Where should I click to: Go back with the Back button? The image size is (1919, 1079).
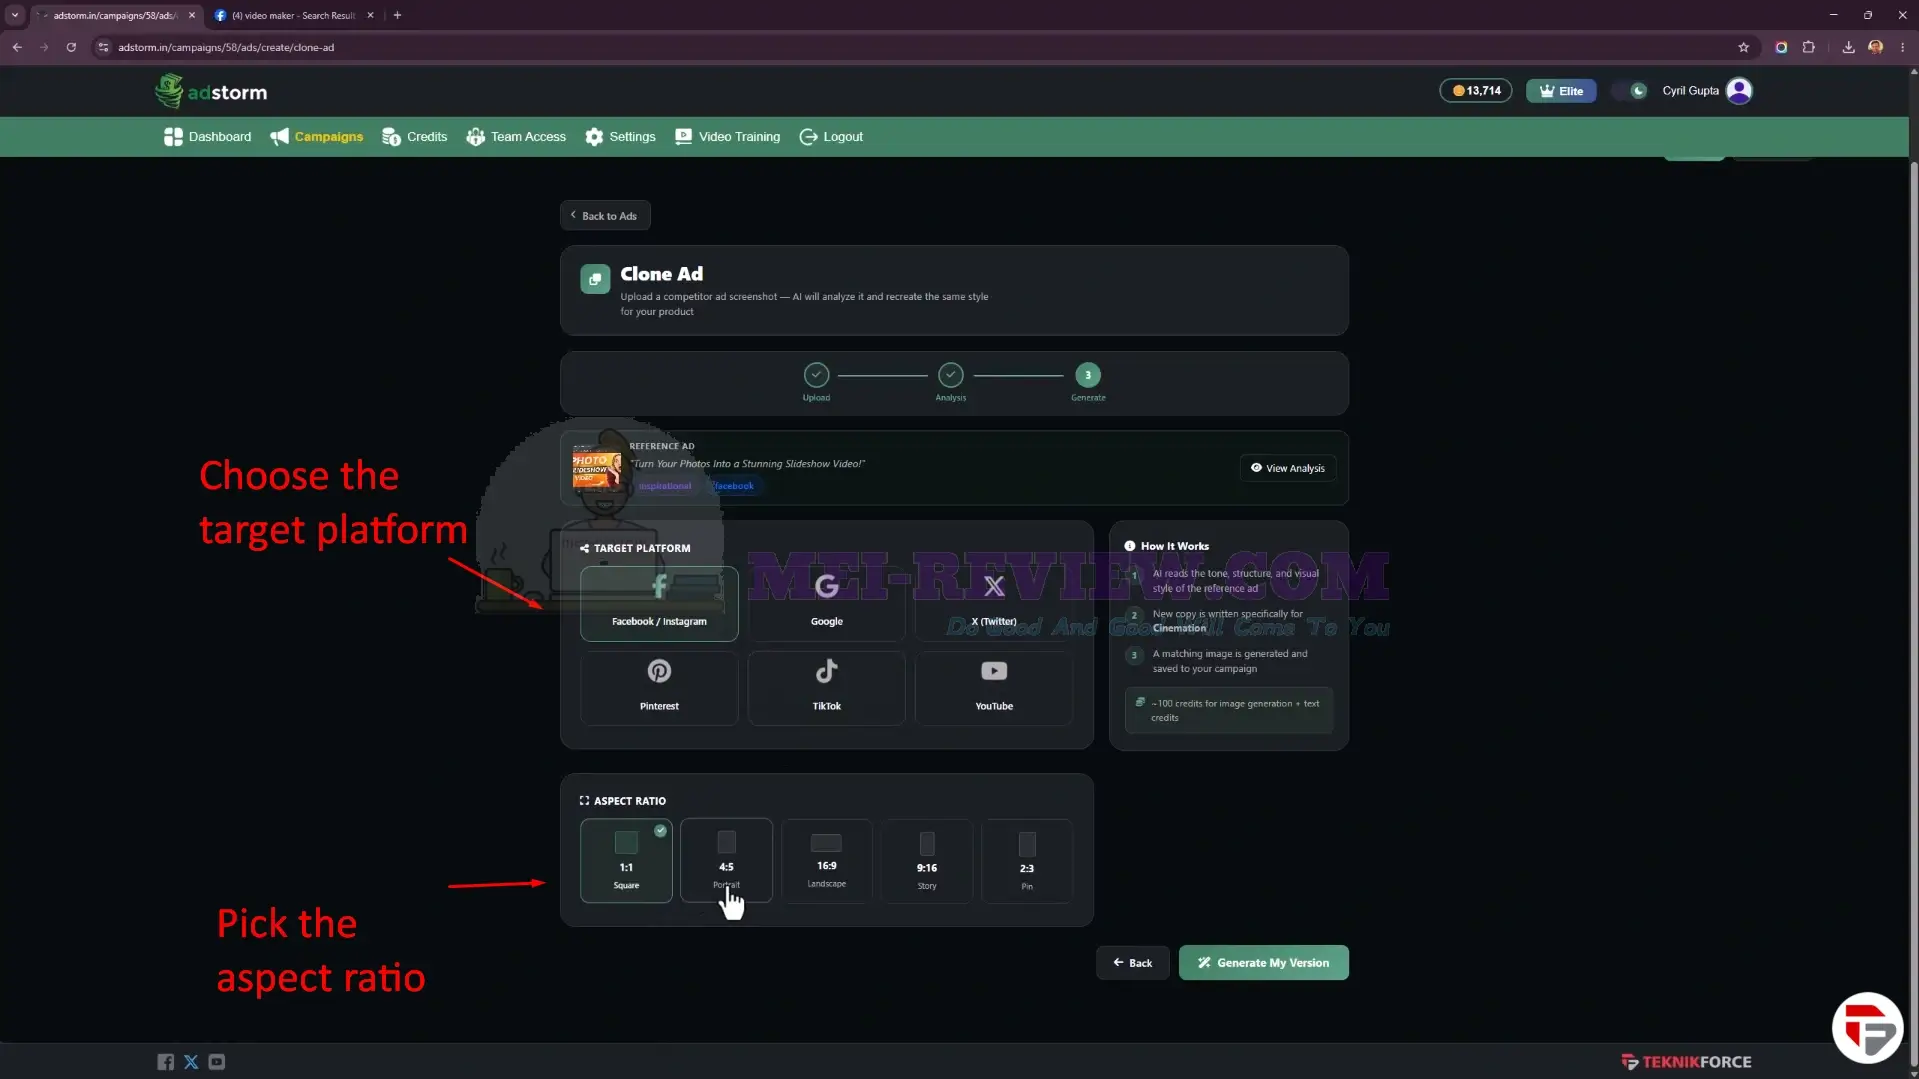[1132, 962]
